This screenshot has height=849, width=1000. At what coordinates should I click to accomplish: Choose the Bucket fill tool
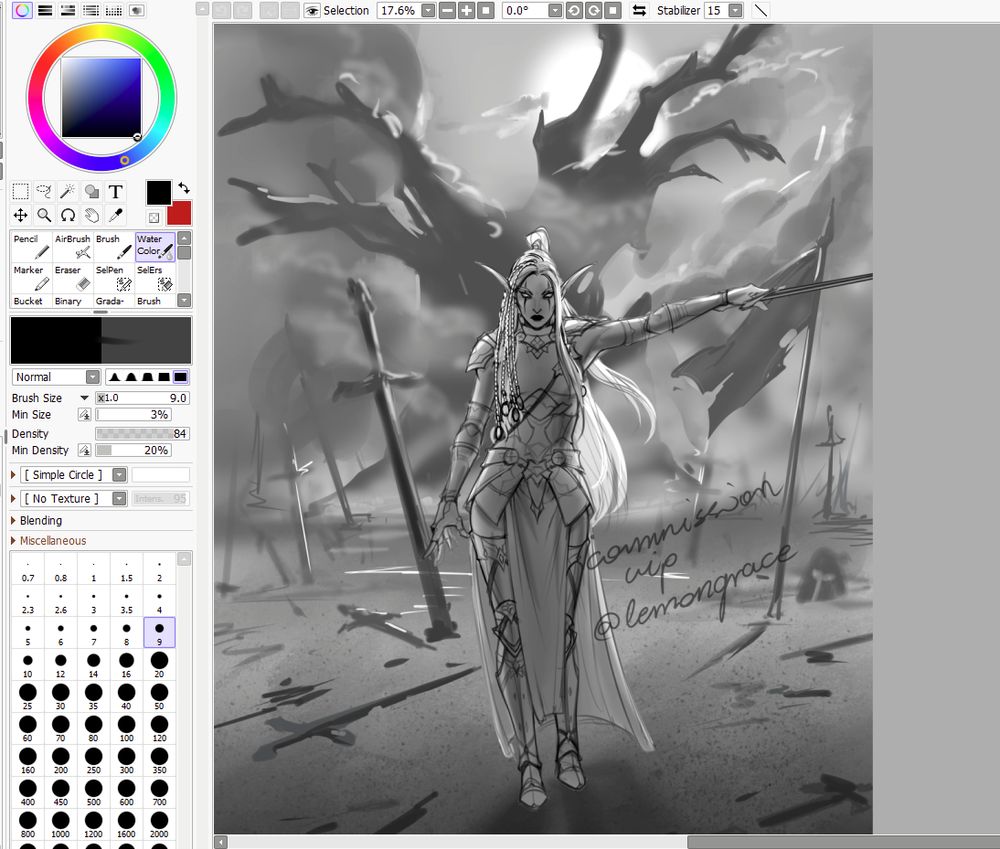pyautogui.click(x=31, y=301)
